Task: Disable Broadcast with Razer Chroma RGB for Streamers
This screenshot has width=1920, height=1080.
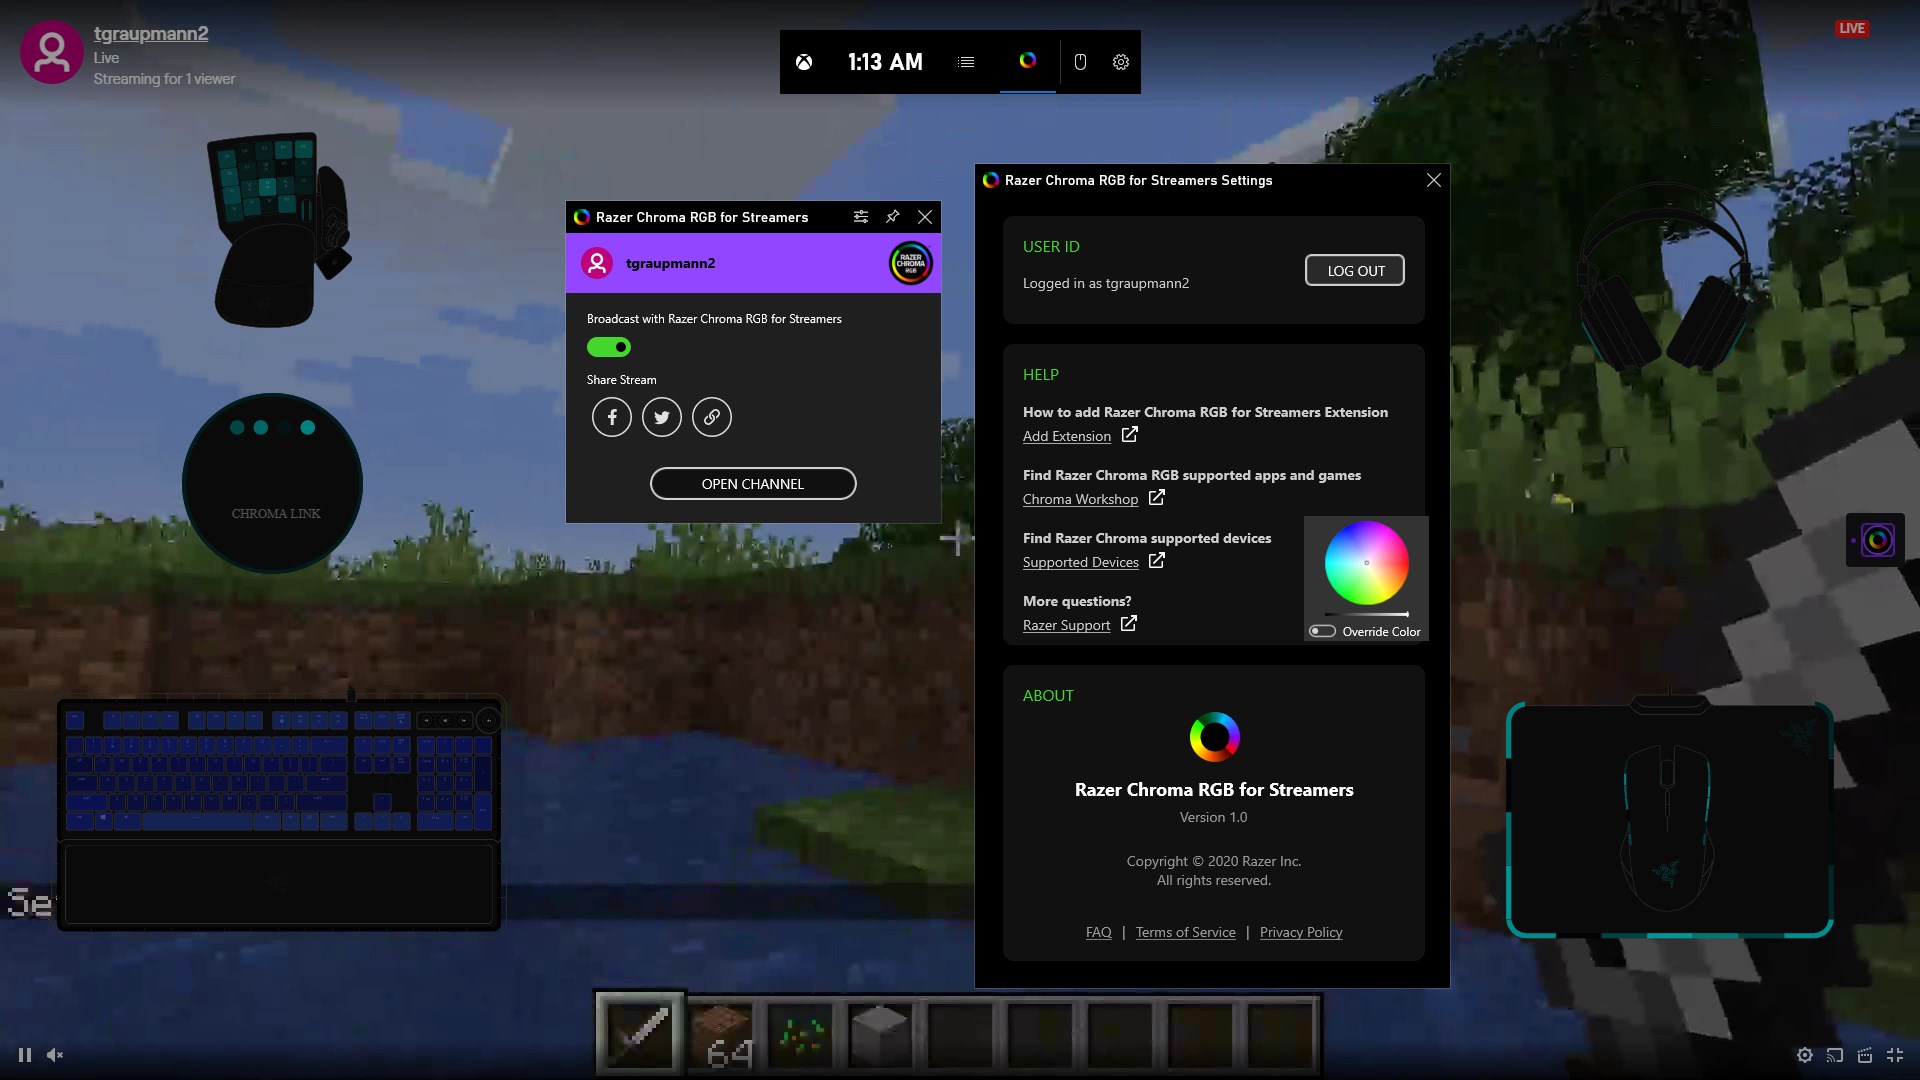Action: [x=608, y=347]
